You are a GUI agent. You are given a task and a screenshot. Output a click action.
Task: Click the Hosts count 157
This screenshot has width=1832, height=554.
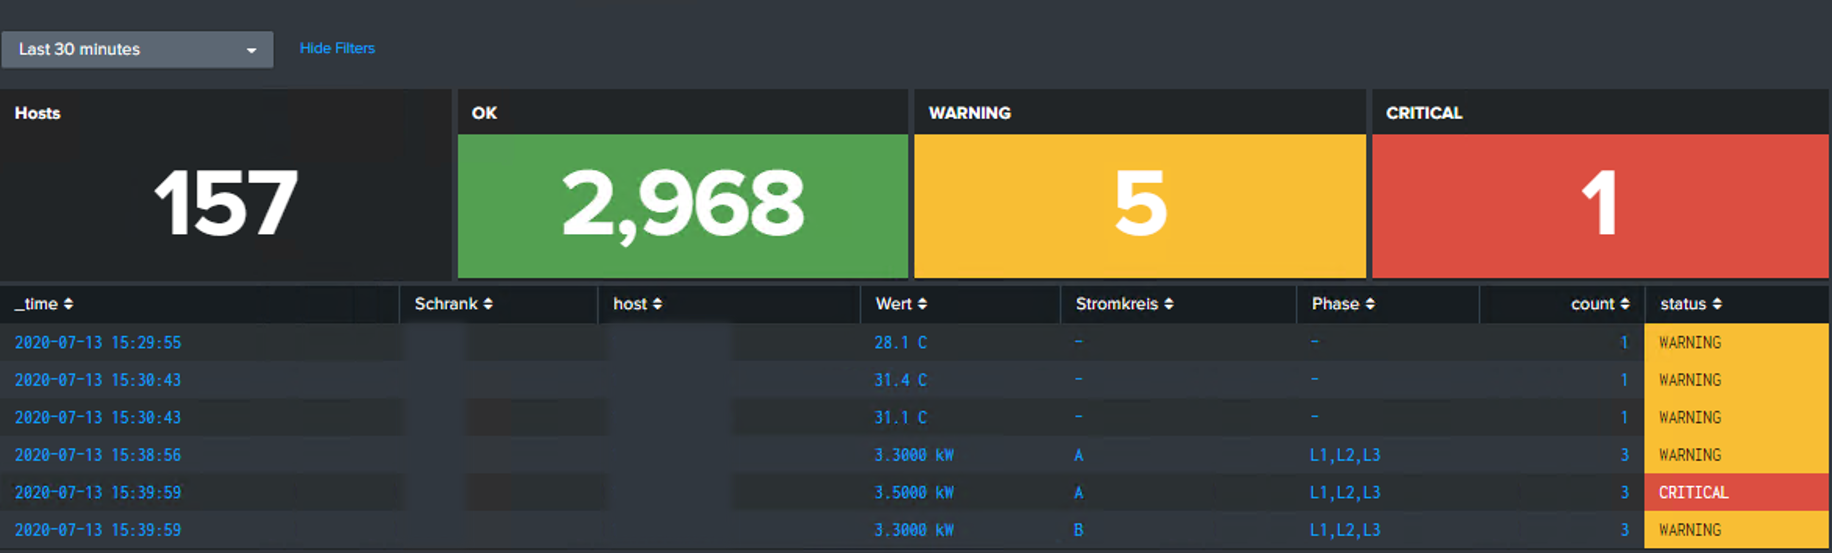(x=225, y=204)
